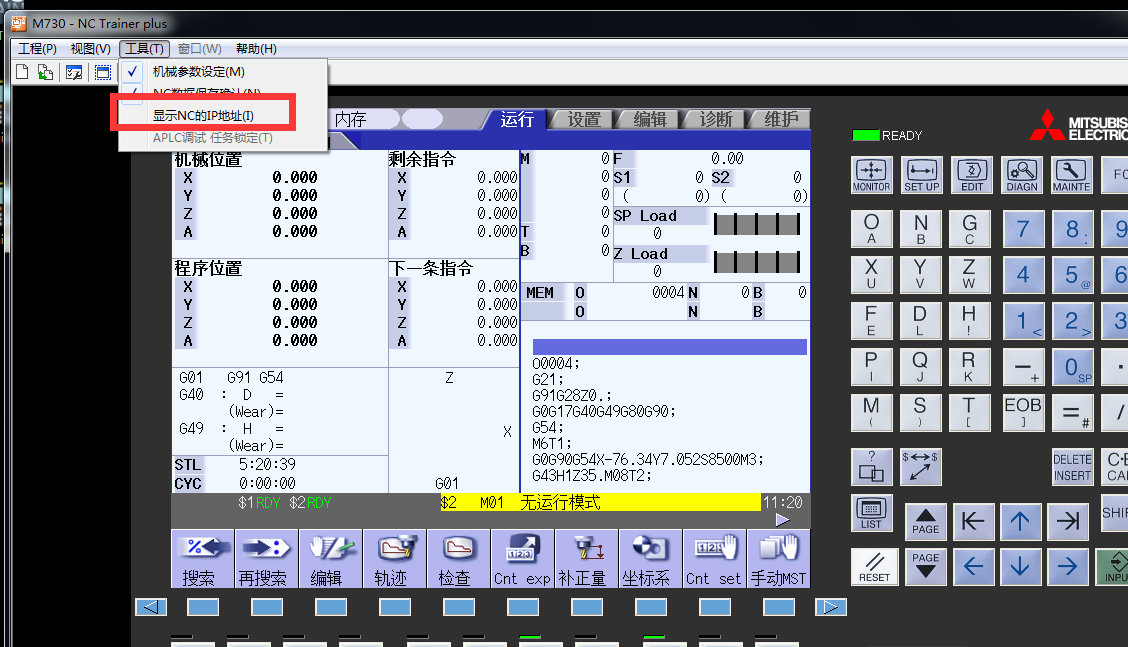The width and height of the screenshot is (1128, 647).
Task: Click the Cnt exp softkey
Action: click(x=522, y=558)
